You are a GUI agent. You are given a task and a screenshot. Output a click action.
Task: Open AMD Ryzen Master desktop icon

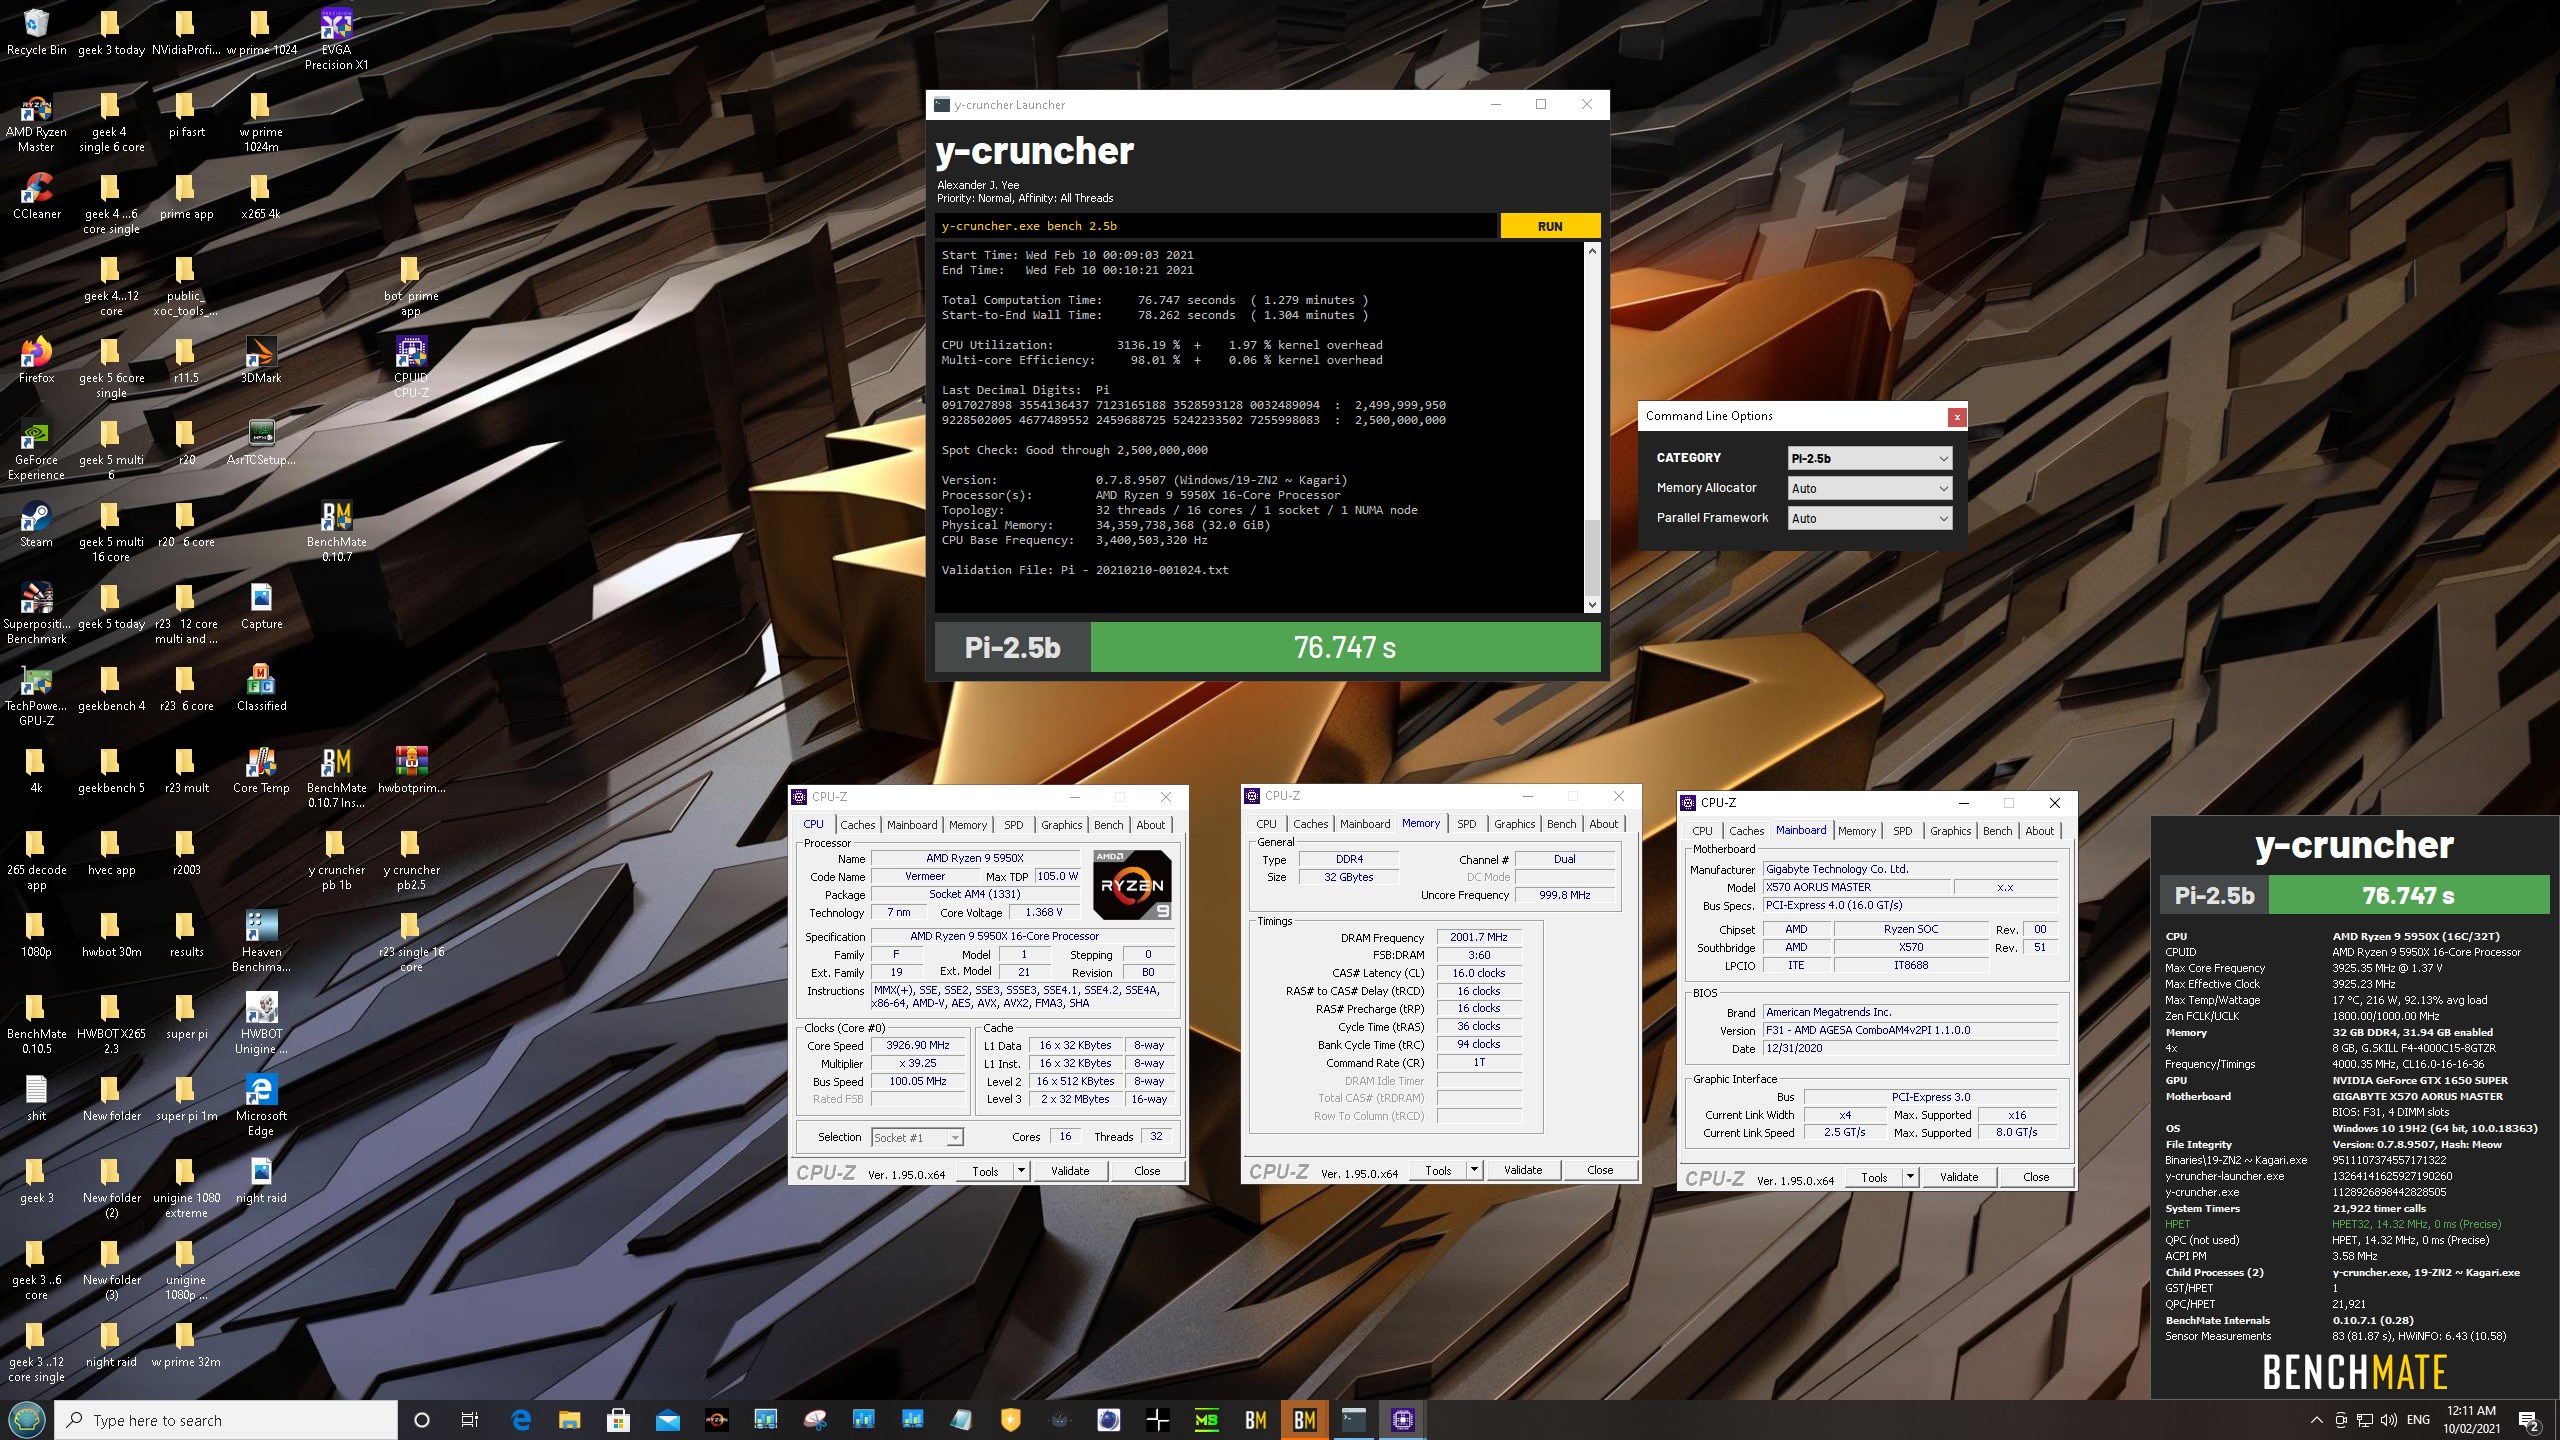pos(36,122)
